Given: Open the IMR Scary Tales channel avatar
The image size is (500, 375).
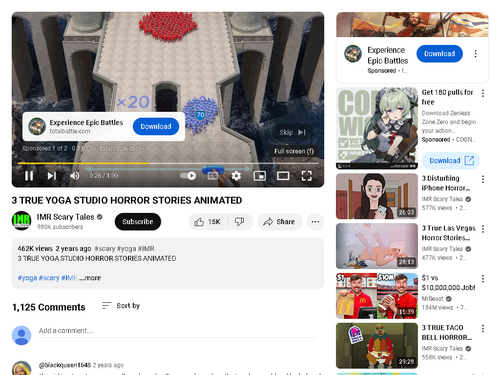Looking at the screenshot, I should pos(21,221).
